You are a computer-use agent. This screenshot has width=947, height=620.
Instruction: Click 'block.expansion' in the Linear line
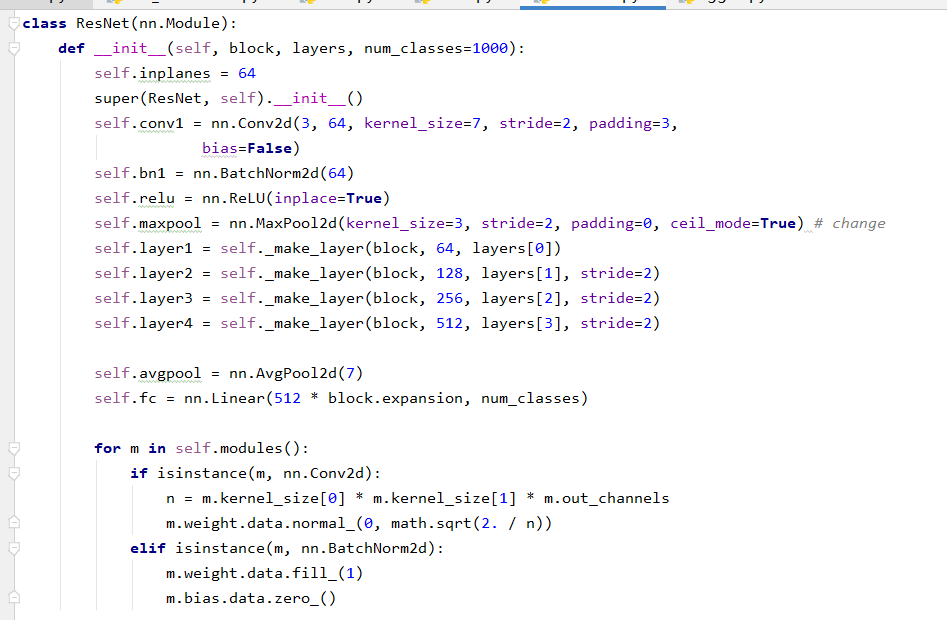[396, 398]
